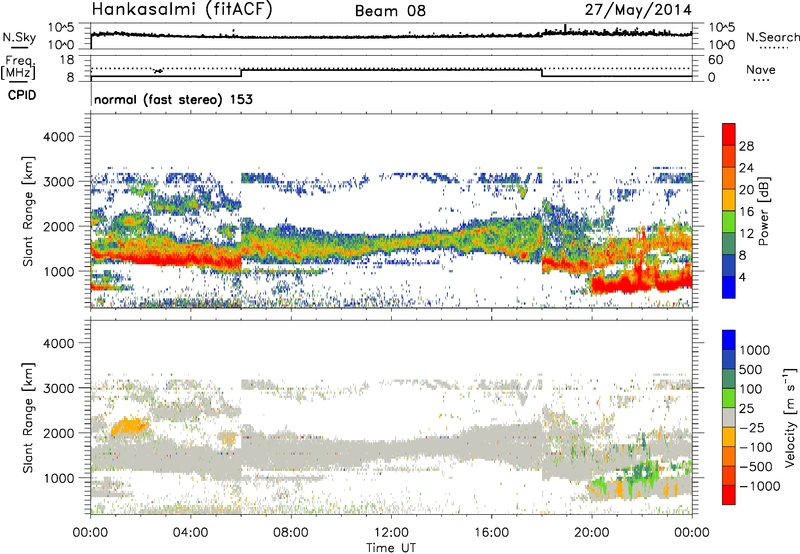The height and width of the screenshot is (554, 800).
Task: Click the N.Search legend label
Action: (x=773, y=37)
